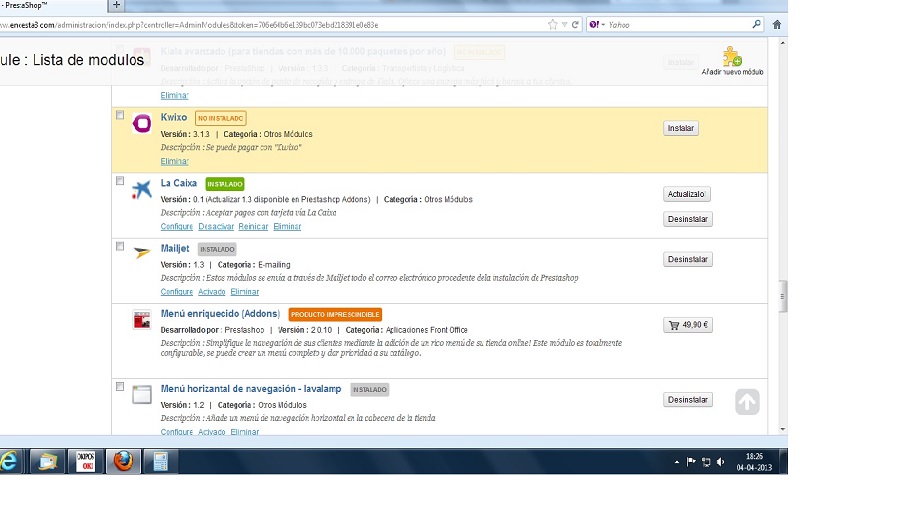This screenshot has height=506, width=900.
Task: Click the page scrollbar thumb
Action: click(x=782, y=296)
